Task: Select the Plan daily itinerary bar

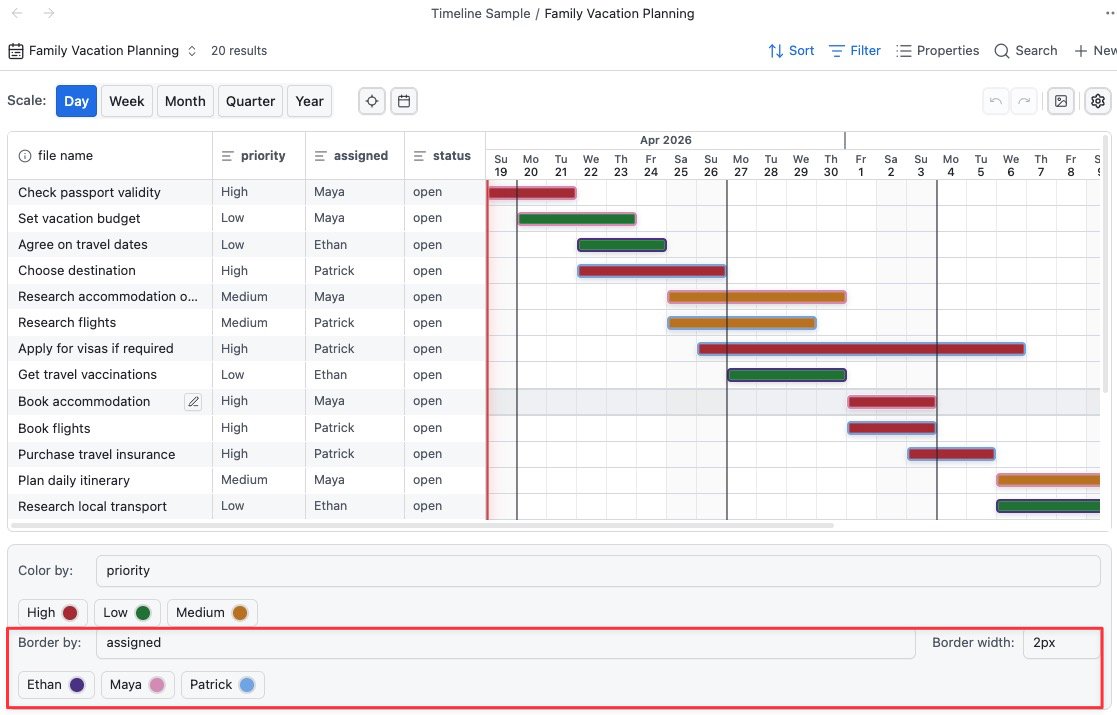Action: (1049, 480)
